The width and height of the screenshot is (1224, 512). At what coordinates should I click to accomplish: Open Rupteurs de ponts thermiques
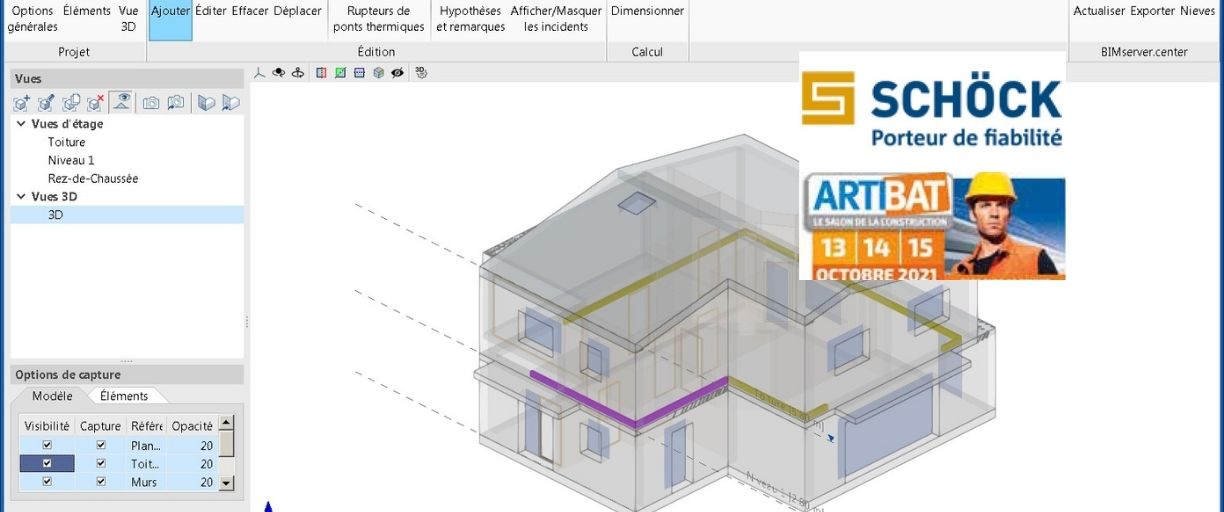[379, 19]
